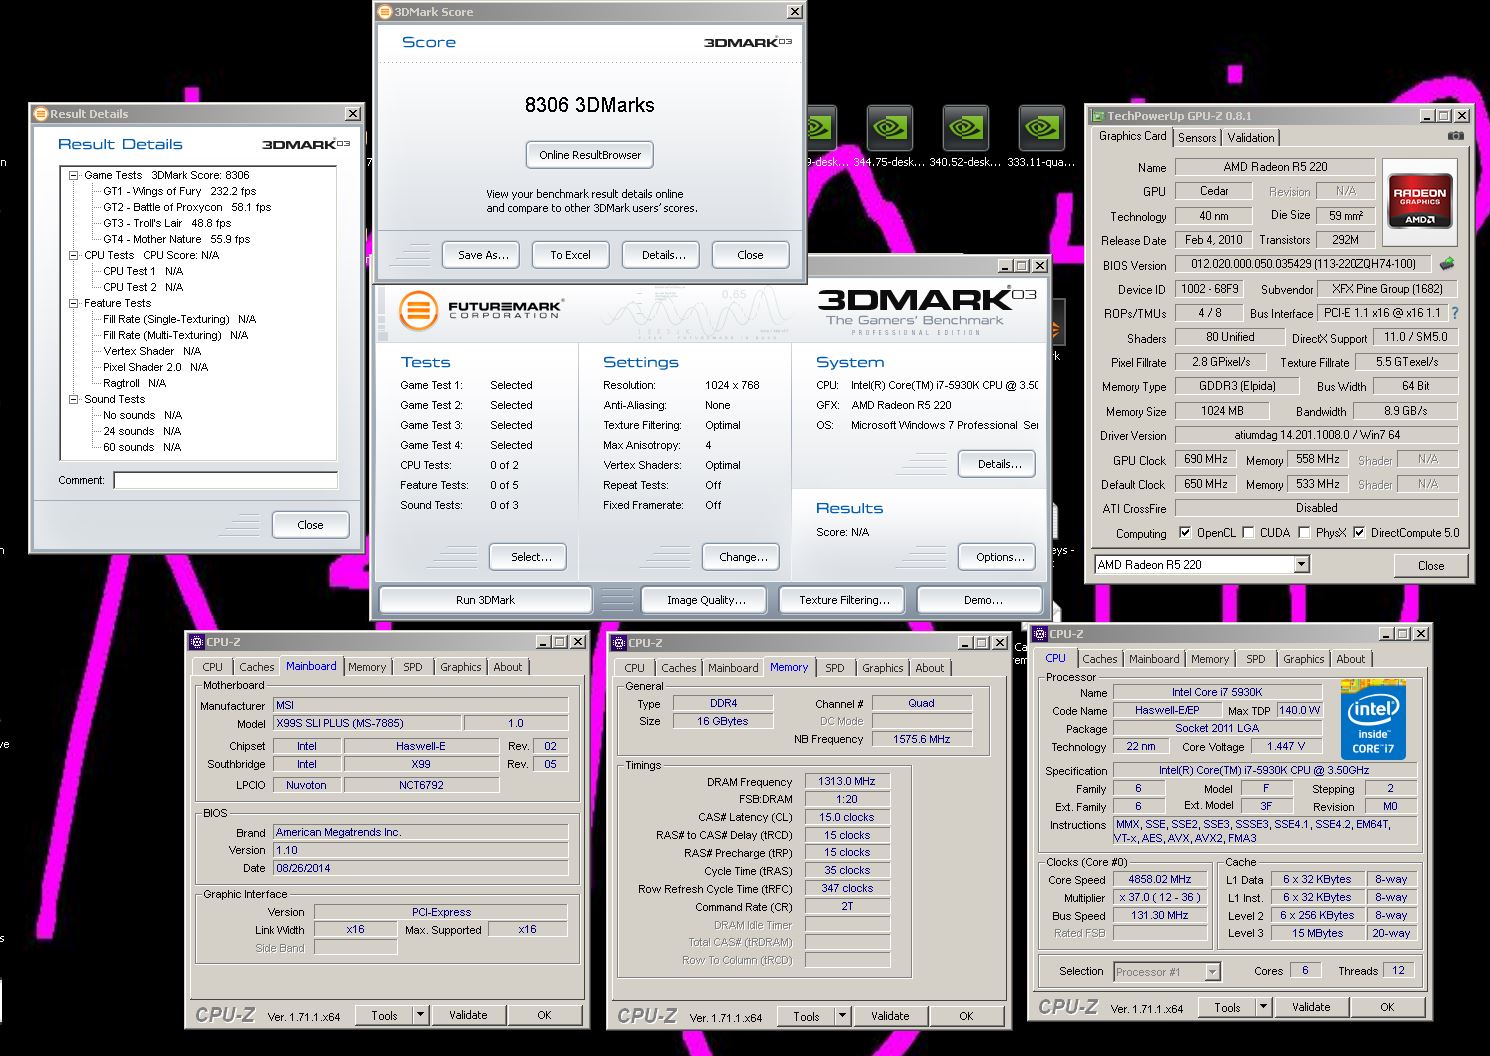
Task: Click the Core Speed value 4858.02 MHz
Action: (1160, 880)
